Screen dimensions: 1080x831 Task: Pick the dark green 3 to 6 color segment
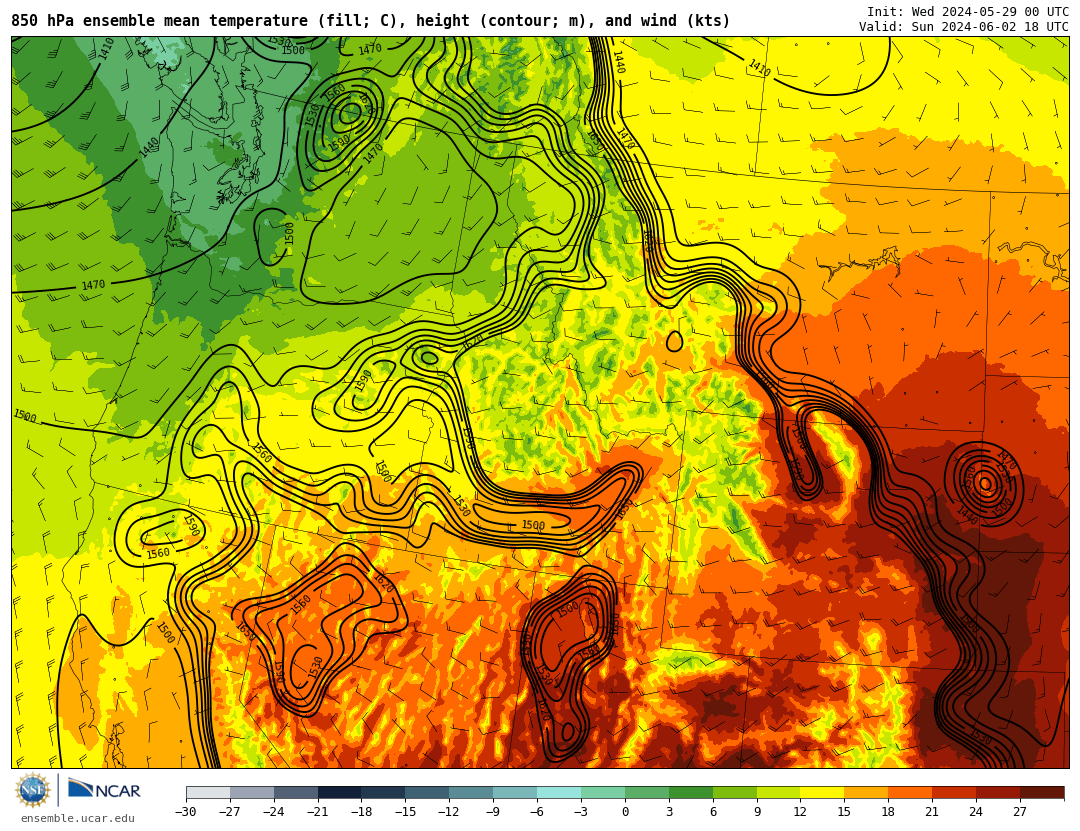click(691, 792)
